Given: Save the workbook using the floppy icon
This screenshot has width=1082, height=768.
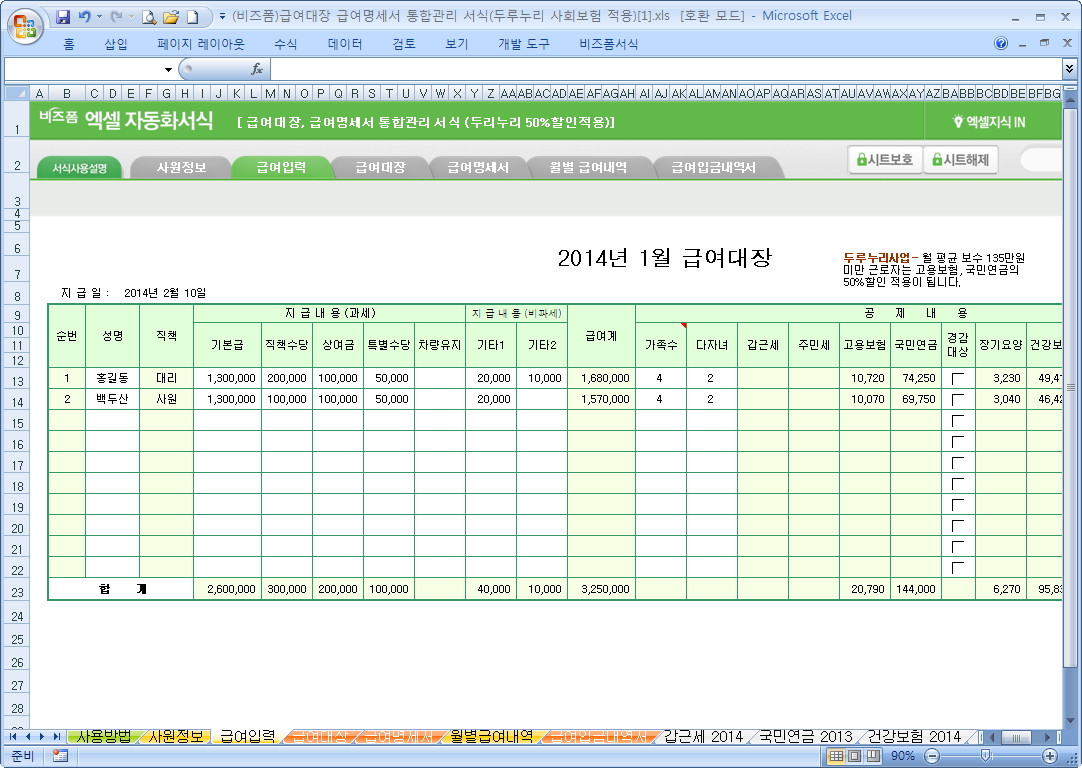Looking at the screenshot, I should click(63, 17).
